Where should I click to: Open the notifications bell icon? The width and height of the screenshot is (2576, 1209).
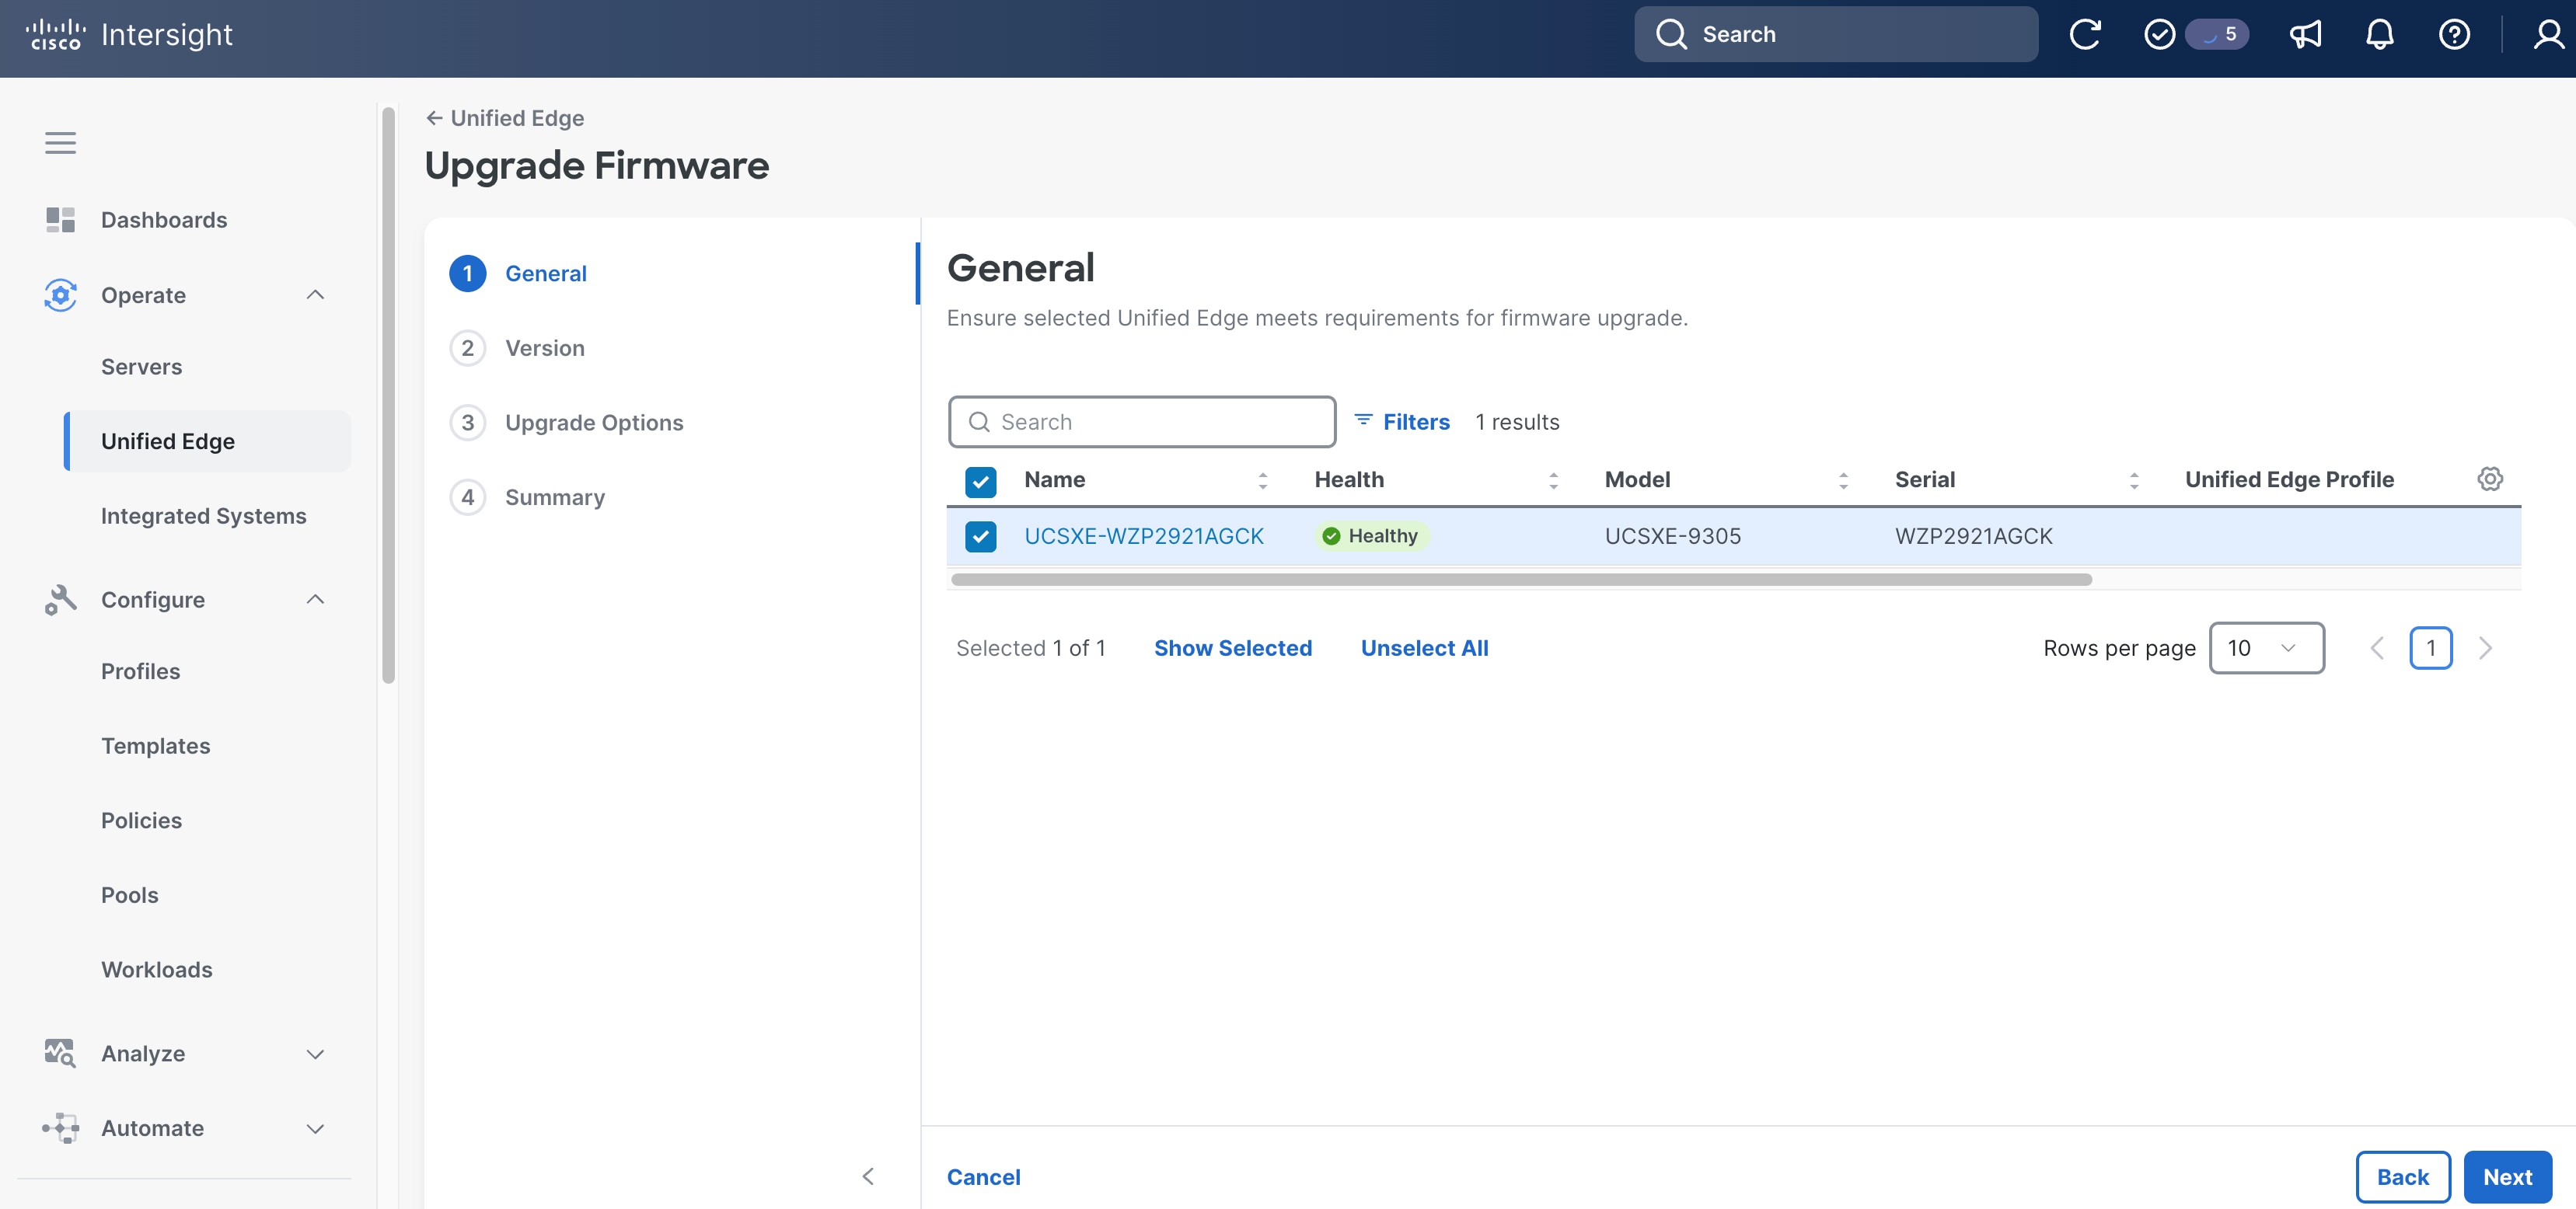2380,34
